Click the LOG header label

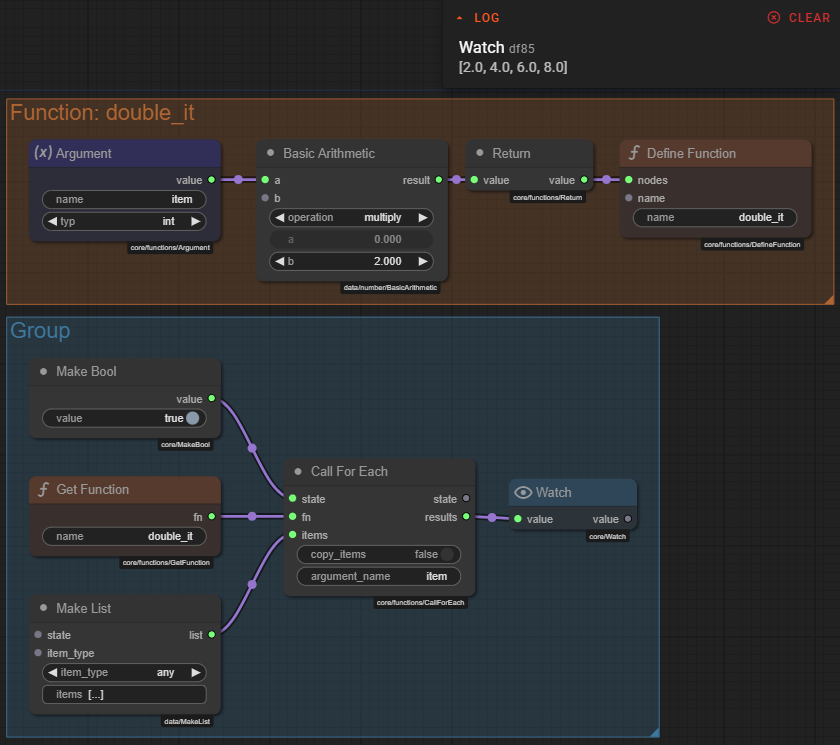tap(486, 18)
